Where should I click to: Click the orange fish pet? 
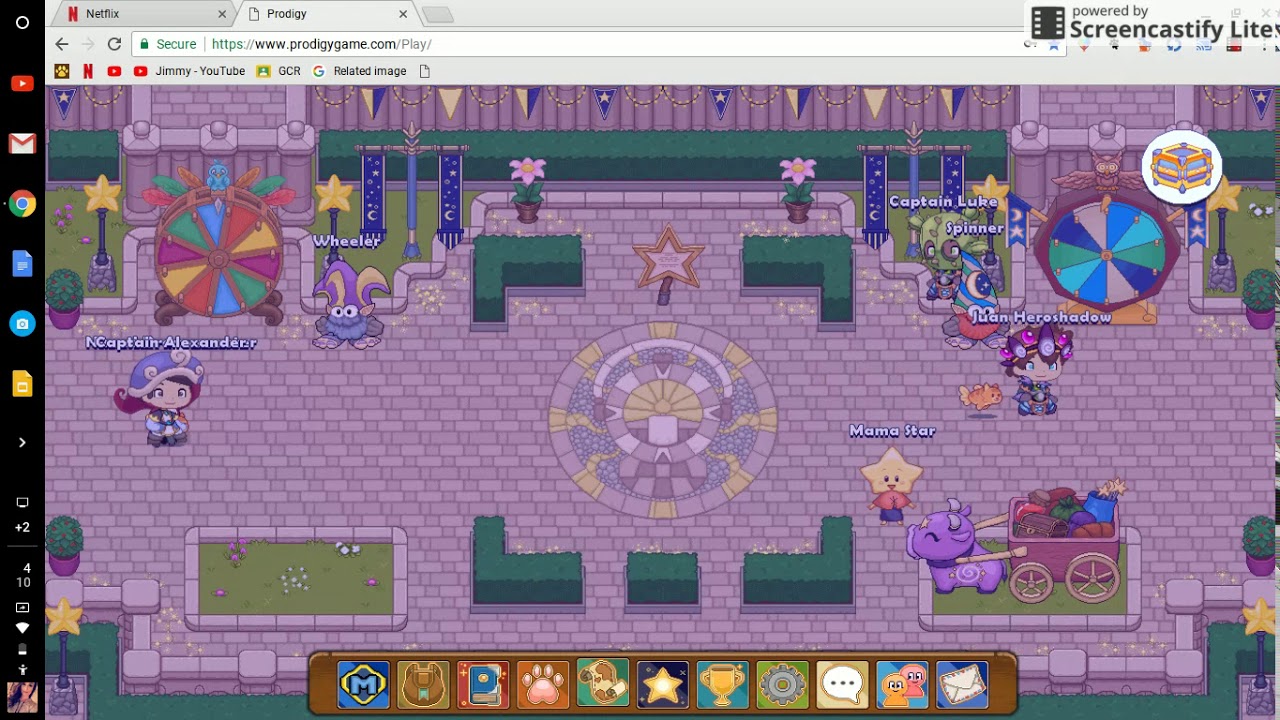(x=981, y=397)
